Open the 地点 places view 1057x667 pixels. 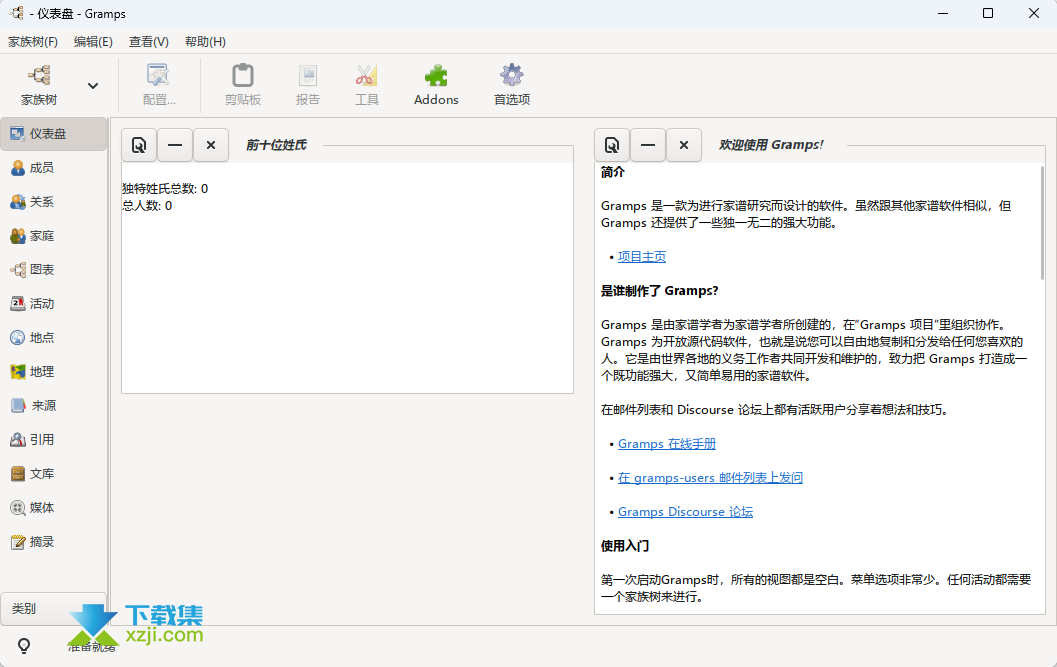tap(53, 338)
